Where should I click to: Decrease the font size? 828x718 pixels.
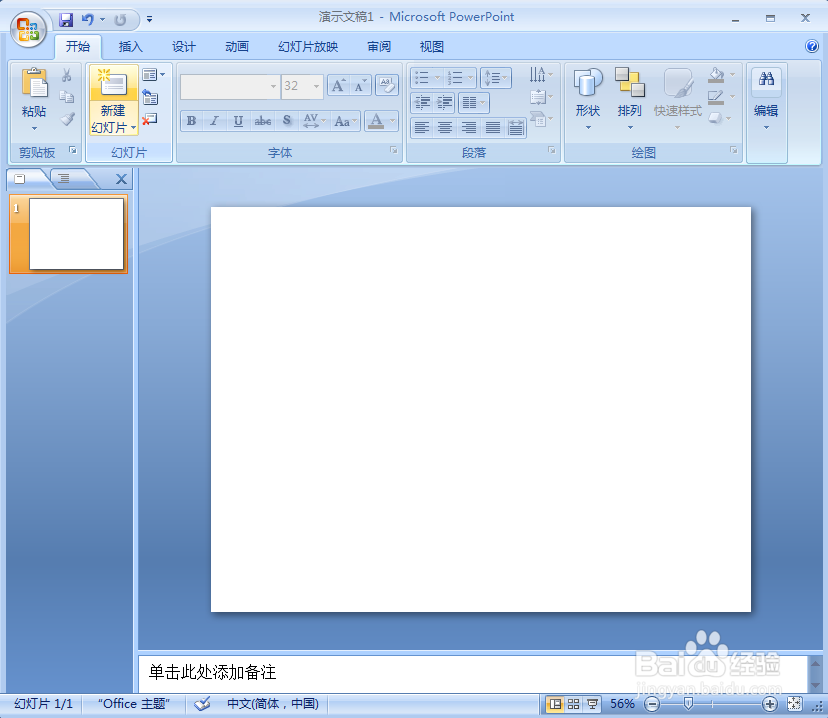pyautogui.click(x=360, y=85)
